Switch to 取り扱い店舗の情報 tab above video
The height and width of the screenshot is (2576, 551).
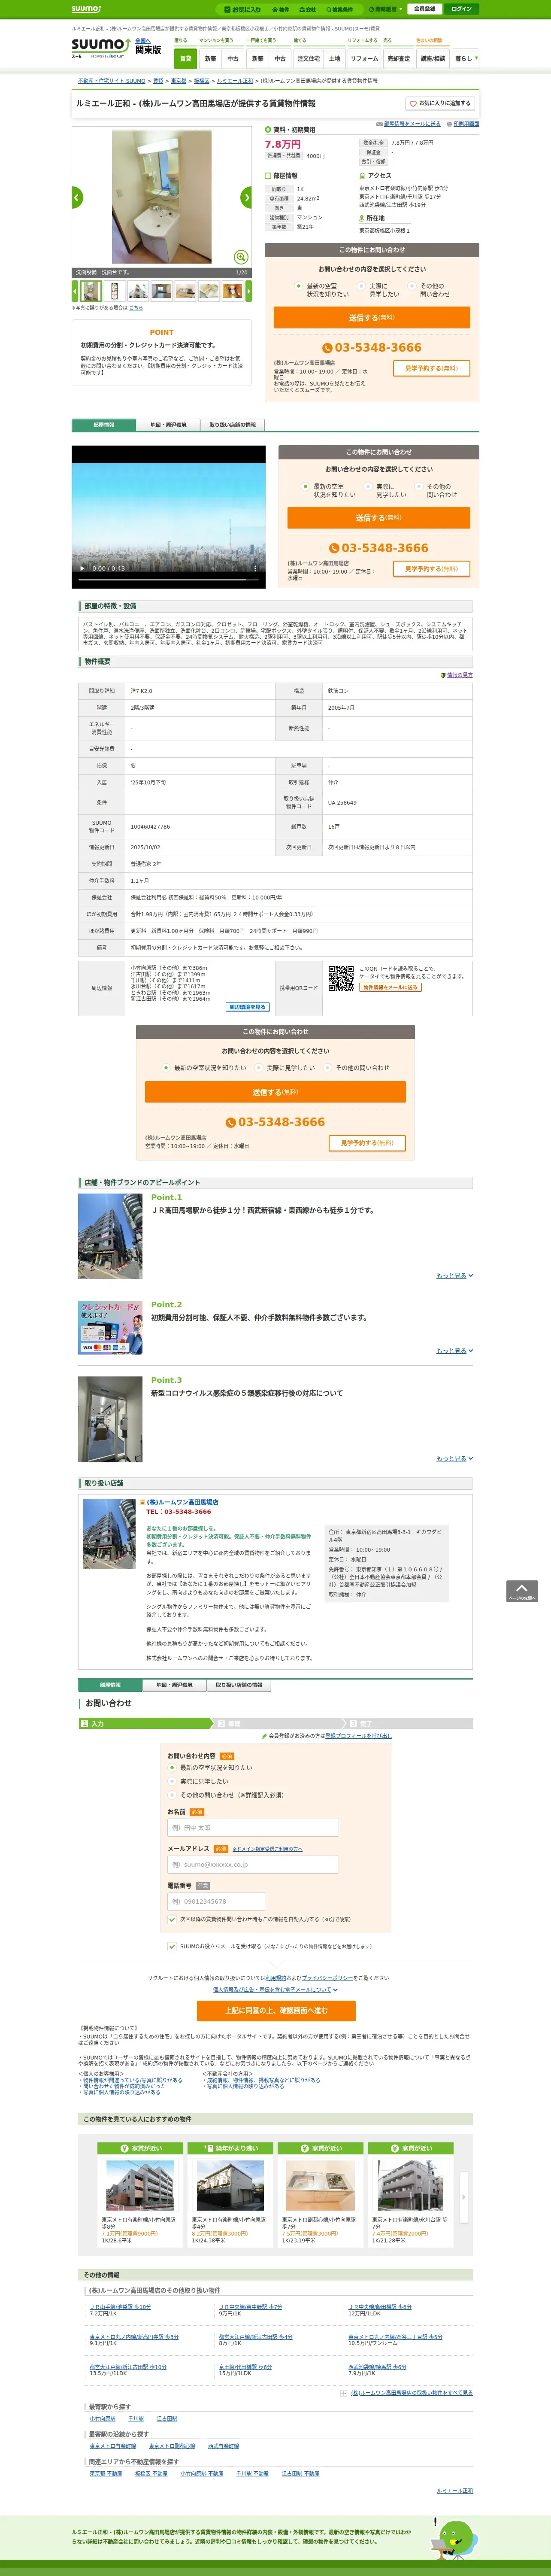pyautogui.click(x=232, y=425)
